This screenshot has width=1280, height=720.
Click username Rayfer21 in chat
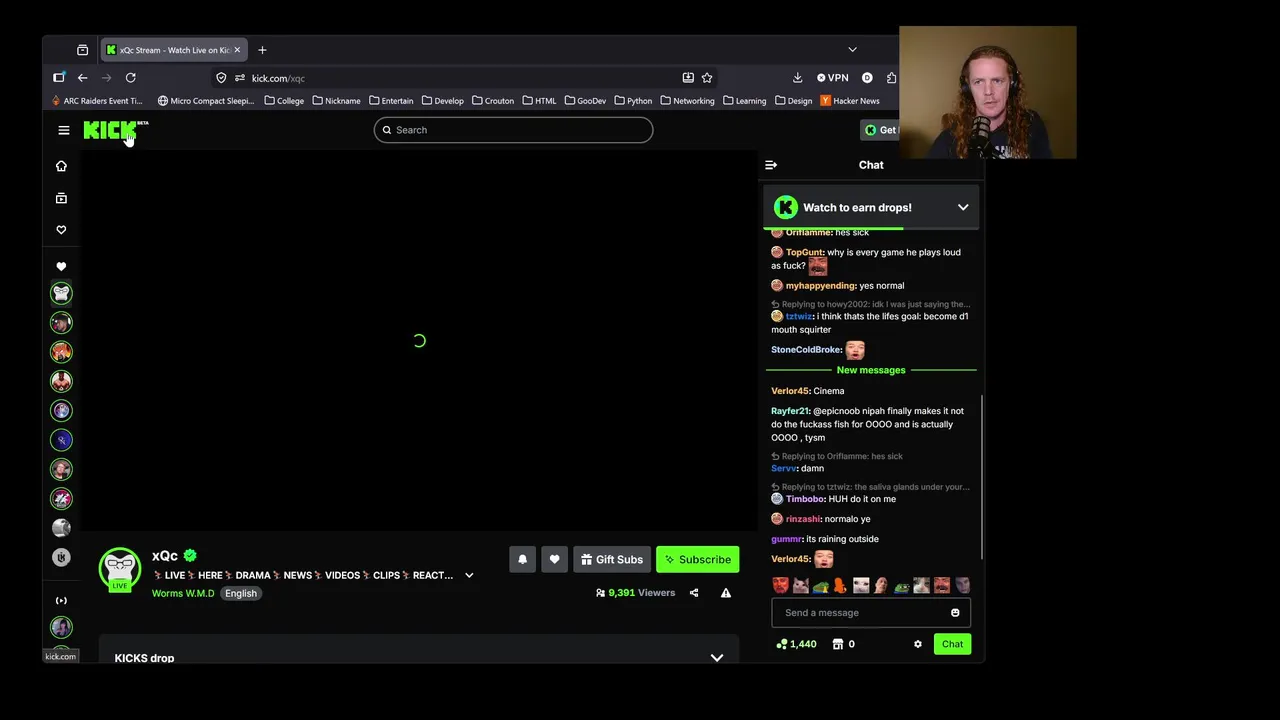coord(790,411)
